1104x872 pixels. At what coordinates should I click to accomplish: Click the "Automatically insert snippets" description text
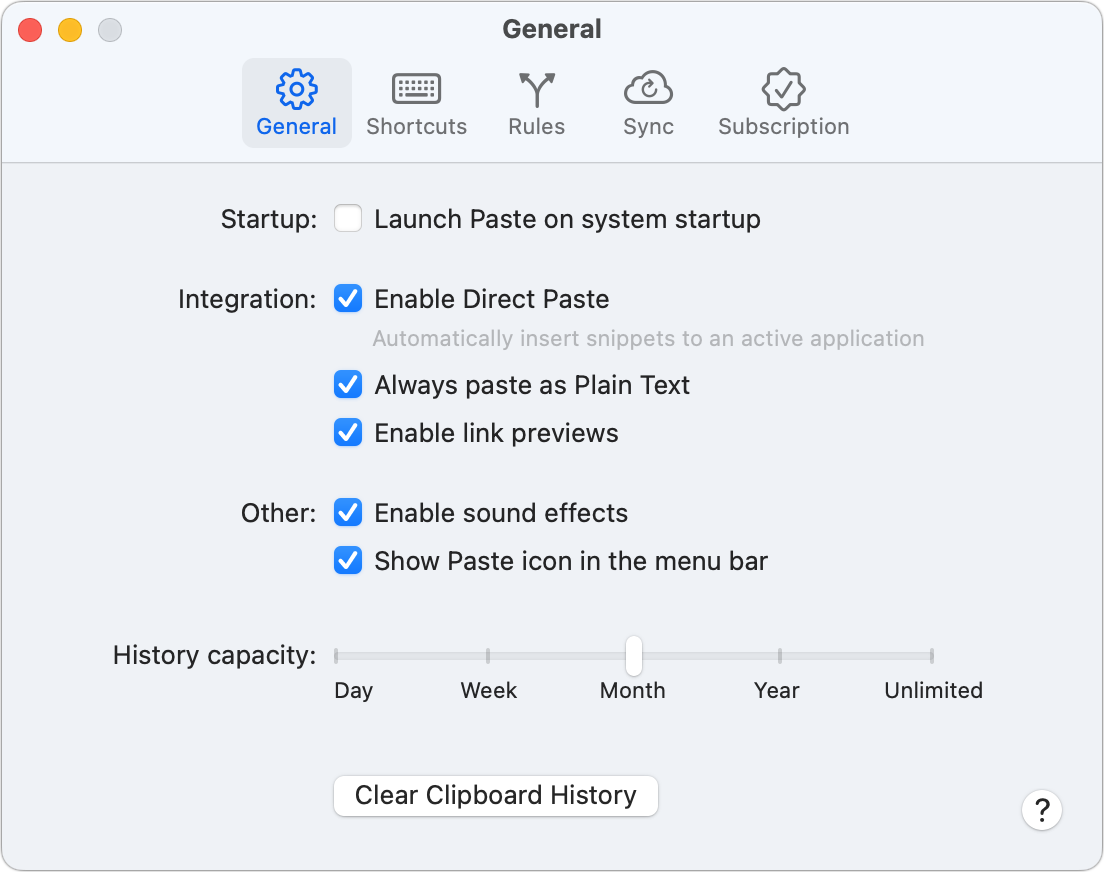648,339
